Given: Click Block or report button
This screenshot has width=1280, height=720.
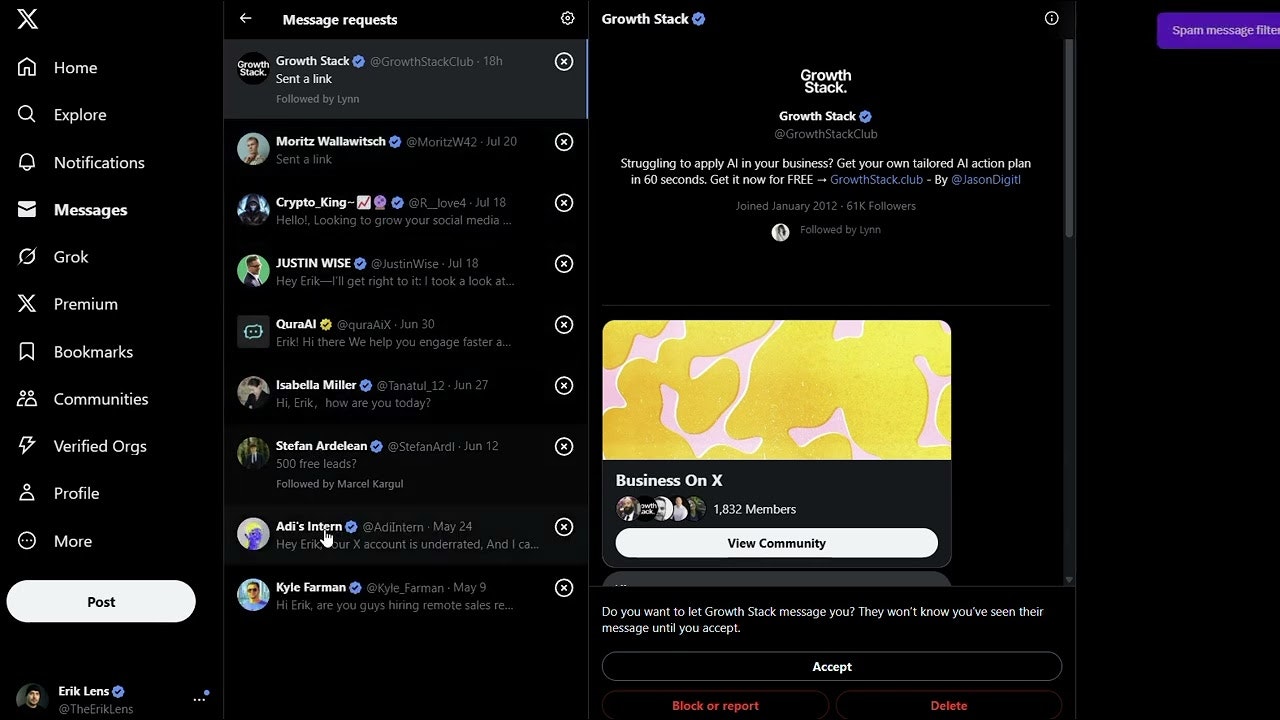Looking at the screenshot, I should coord(715,705).
